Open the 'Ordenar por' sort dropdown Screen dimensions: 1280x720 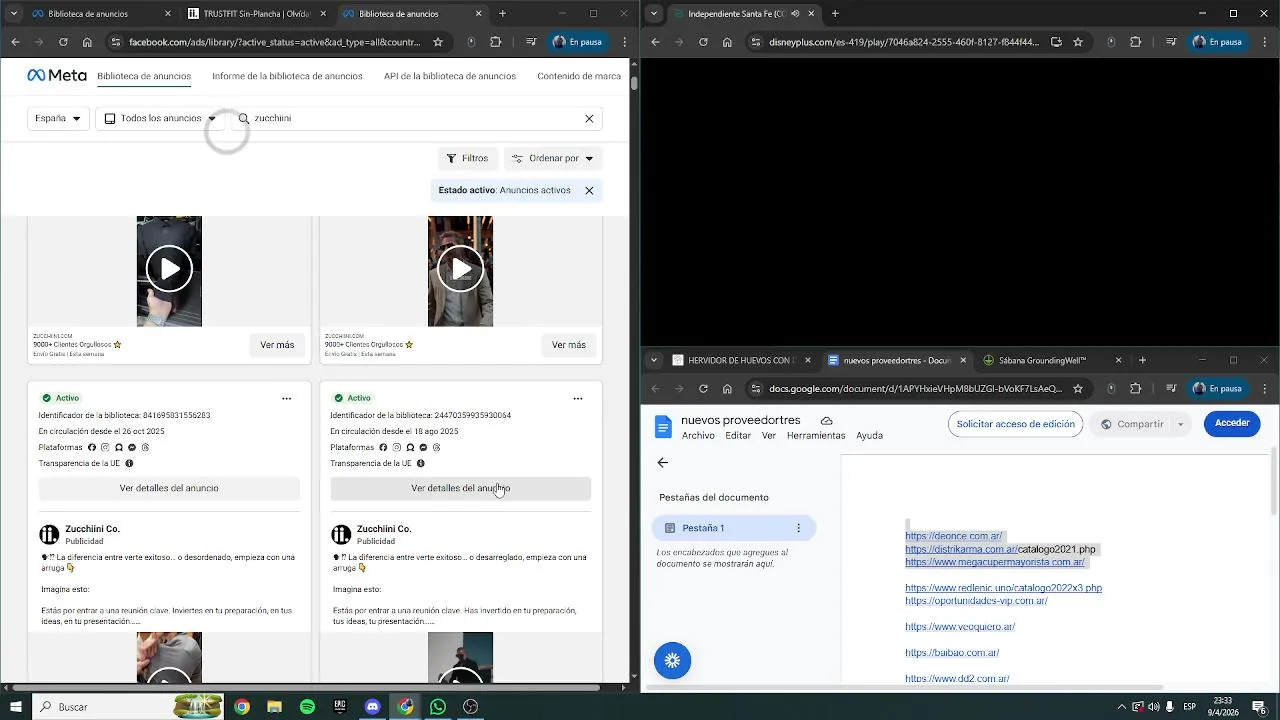coord(553,158)
